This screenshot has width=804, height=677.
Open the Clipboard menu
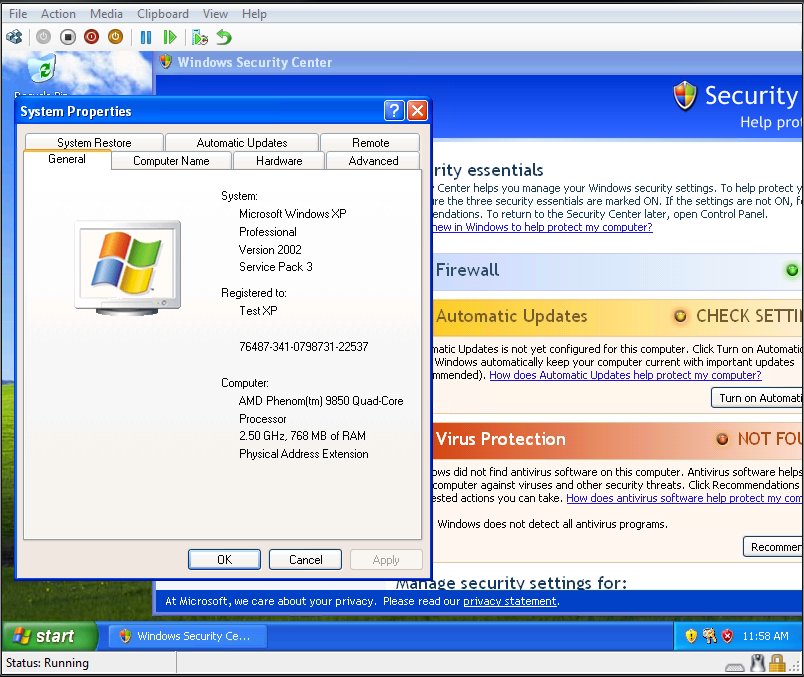(163, 14)
